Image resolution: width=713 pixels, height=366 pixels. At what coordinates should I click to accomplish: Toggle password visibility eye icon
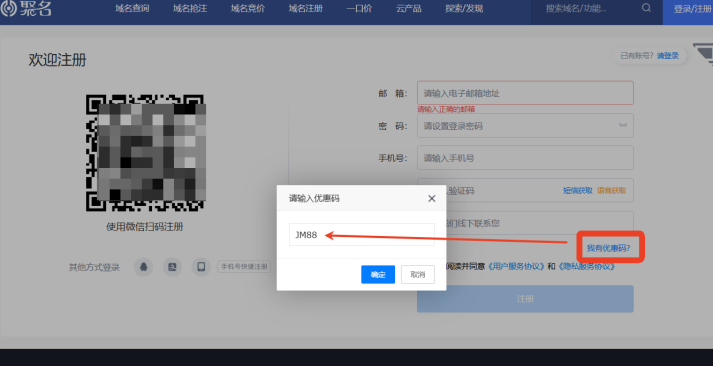click(623, 125)
